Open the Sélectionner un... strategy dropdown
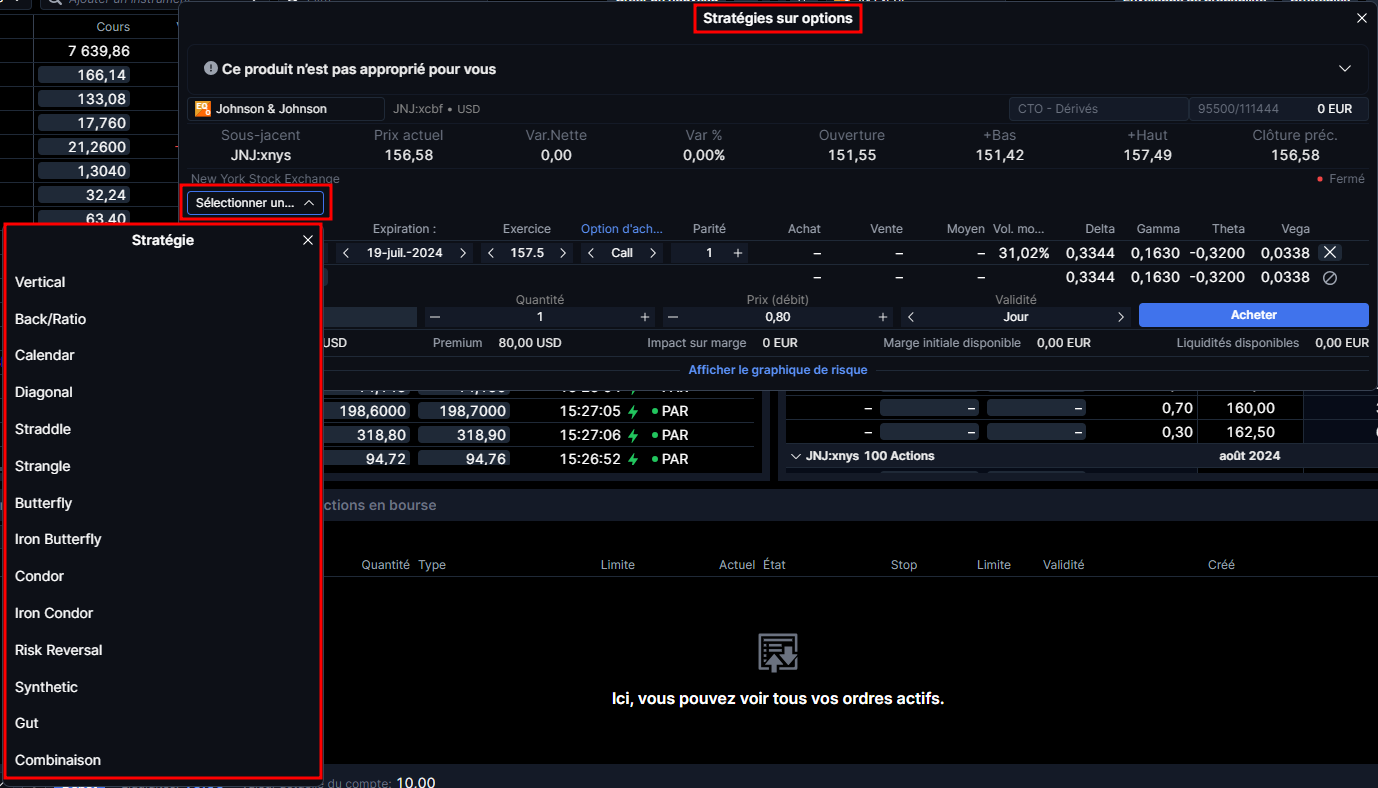The width and height of the screenshot is (1378, 788). click(x=255, y=202)
